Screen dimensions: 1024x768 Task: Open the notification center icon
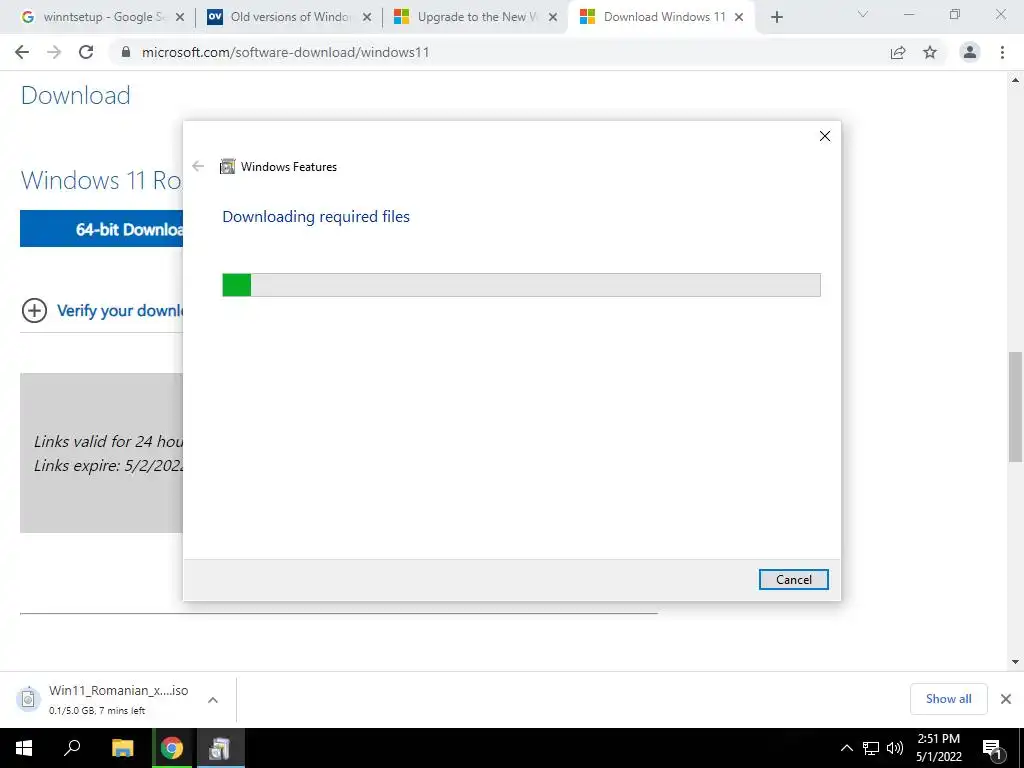coord(992,748)
